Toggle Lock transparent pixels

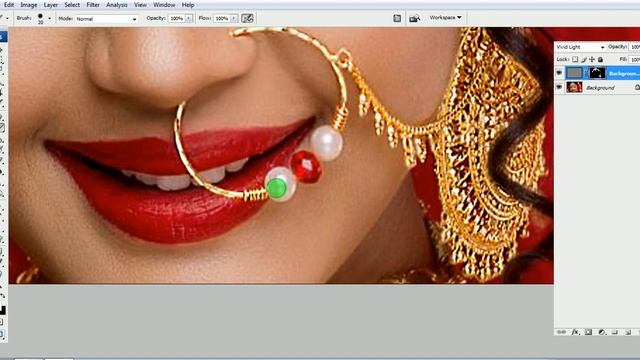(575, 60)
